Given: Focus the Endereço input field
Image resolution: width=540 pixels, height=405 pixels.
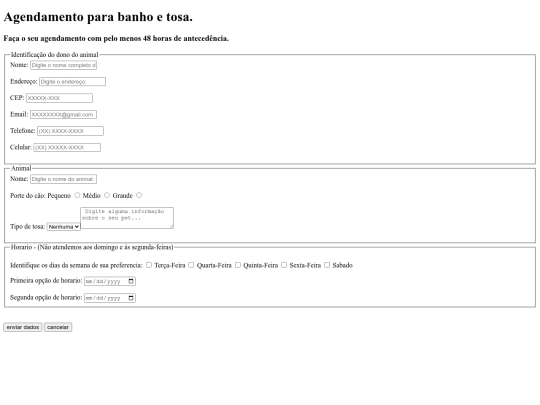Looking at the screenshot, I should (x=72, y=82).
